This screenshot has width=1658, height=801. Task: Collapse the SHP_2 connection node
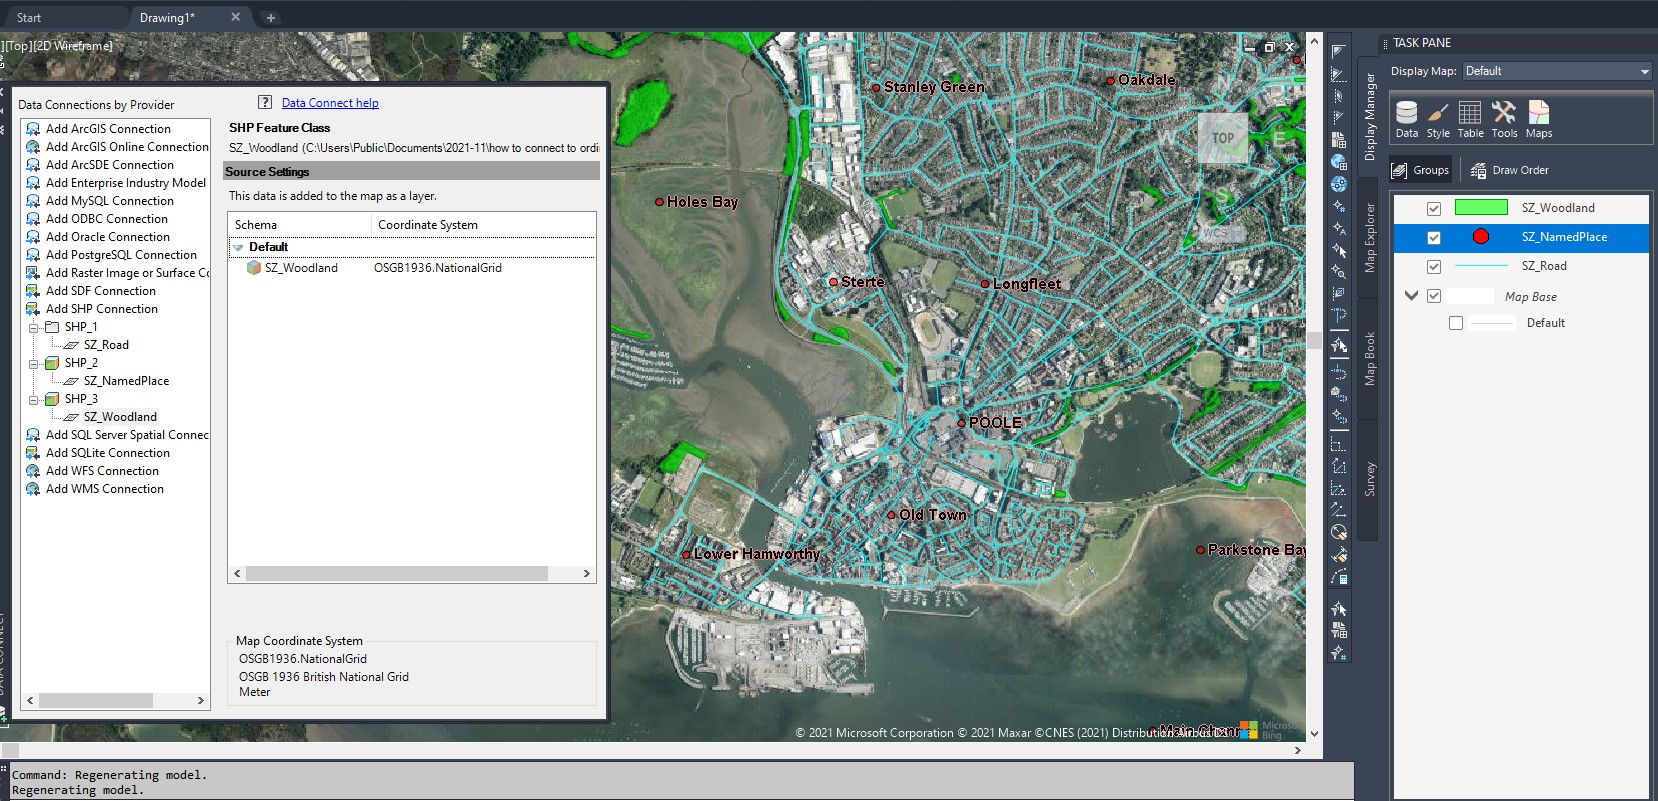tap(33, 363)
